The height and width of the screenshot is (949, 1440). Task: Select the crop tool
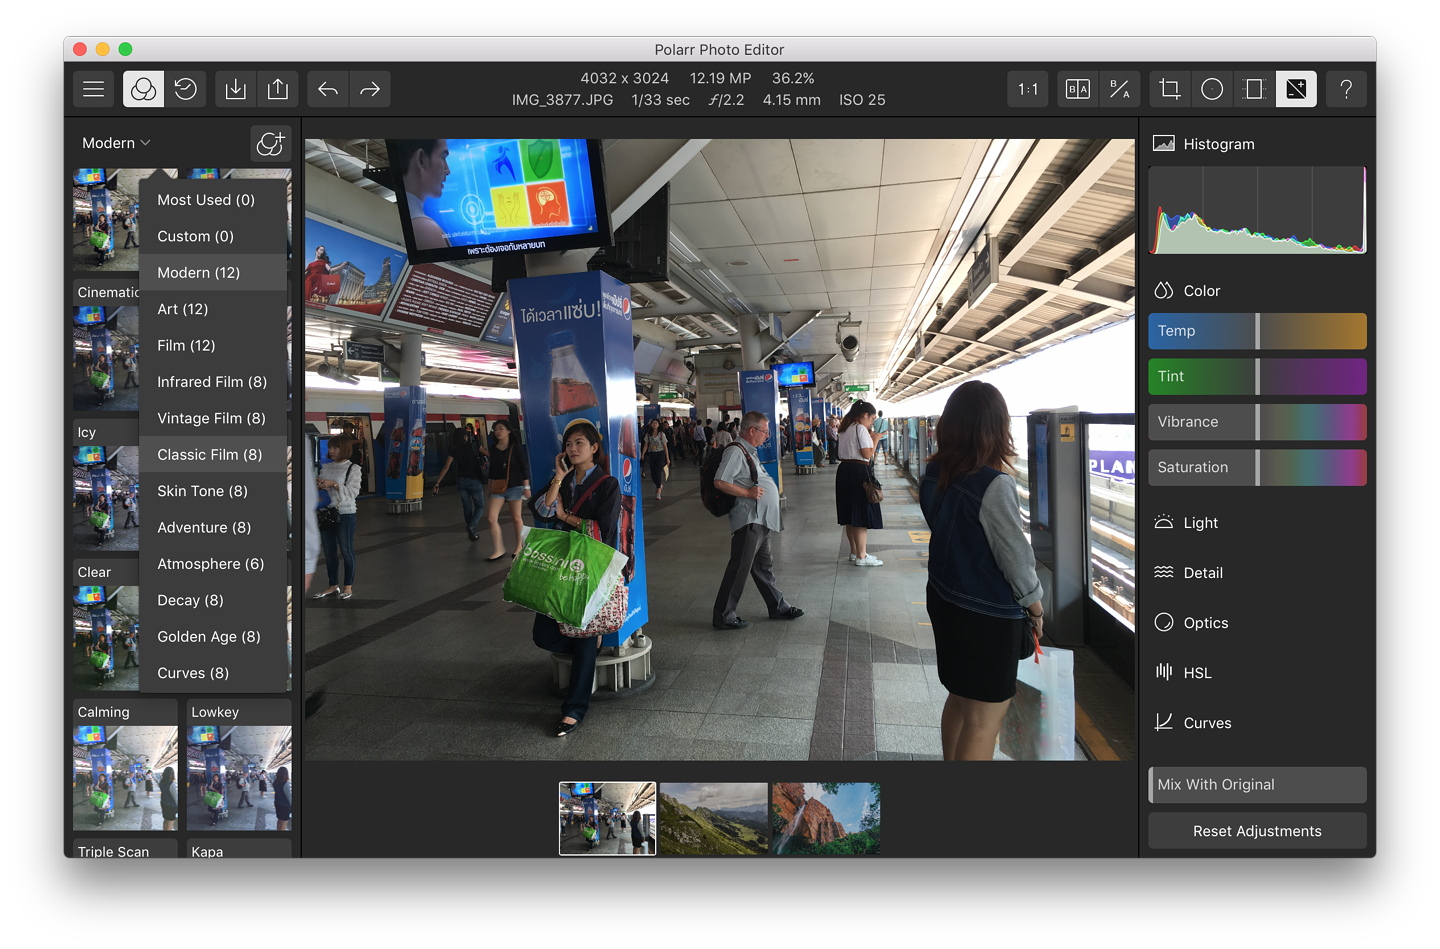pyautogui.click(x=1170, y=89)
